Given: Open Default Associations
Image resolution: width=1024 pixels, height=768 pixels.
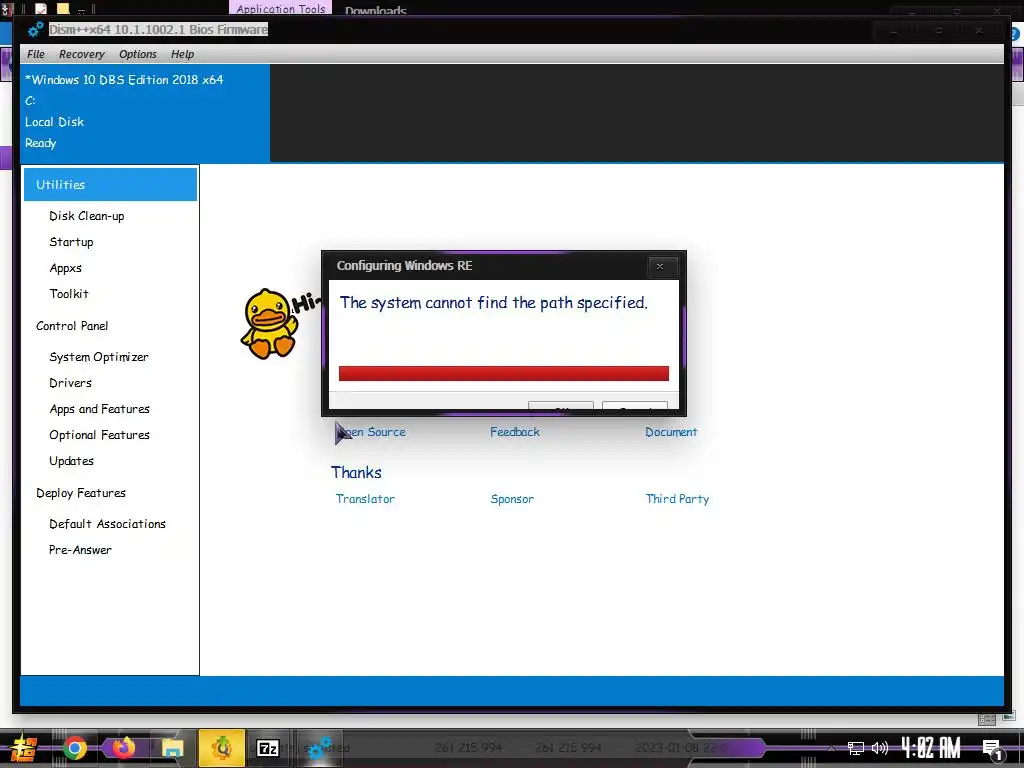Looking at the screenshot, I should pos(108,524).
